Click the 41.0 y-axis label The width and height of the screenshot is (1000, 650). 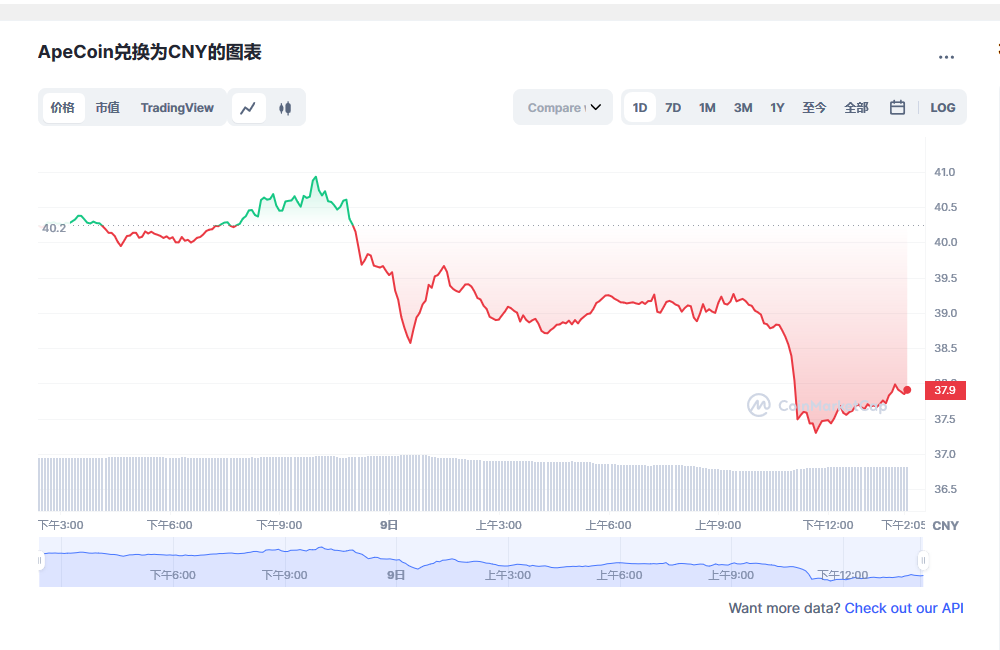[945, 172]
